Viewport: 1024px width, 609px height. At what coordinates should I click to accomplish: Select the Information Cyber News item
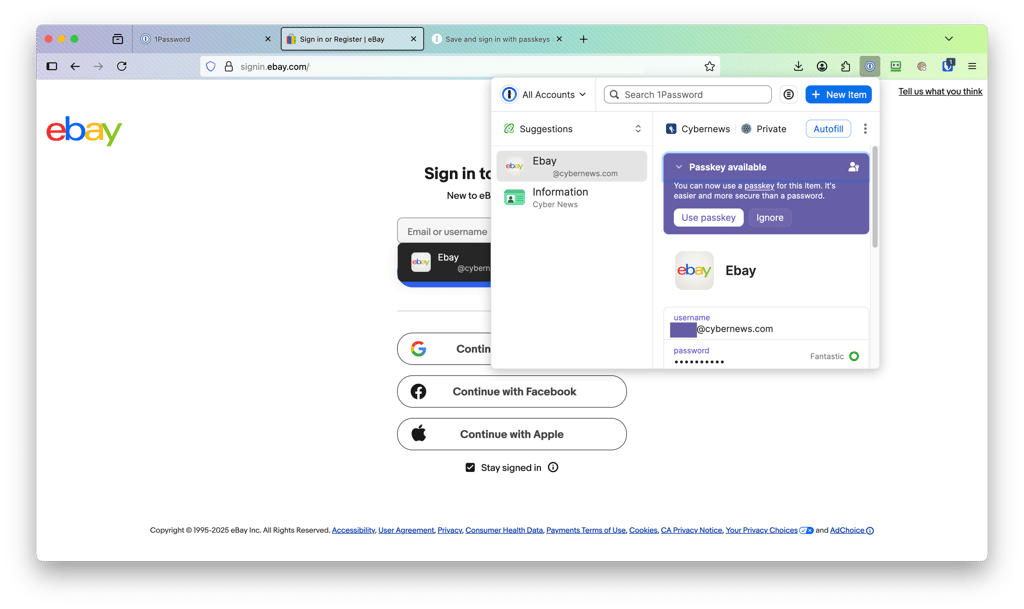572,197
